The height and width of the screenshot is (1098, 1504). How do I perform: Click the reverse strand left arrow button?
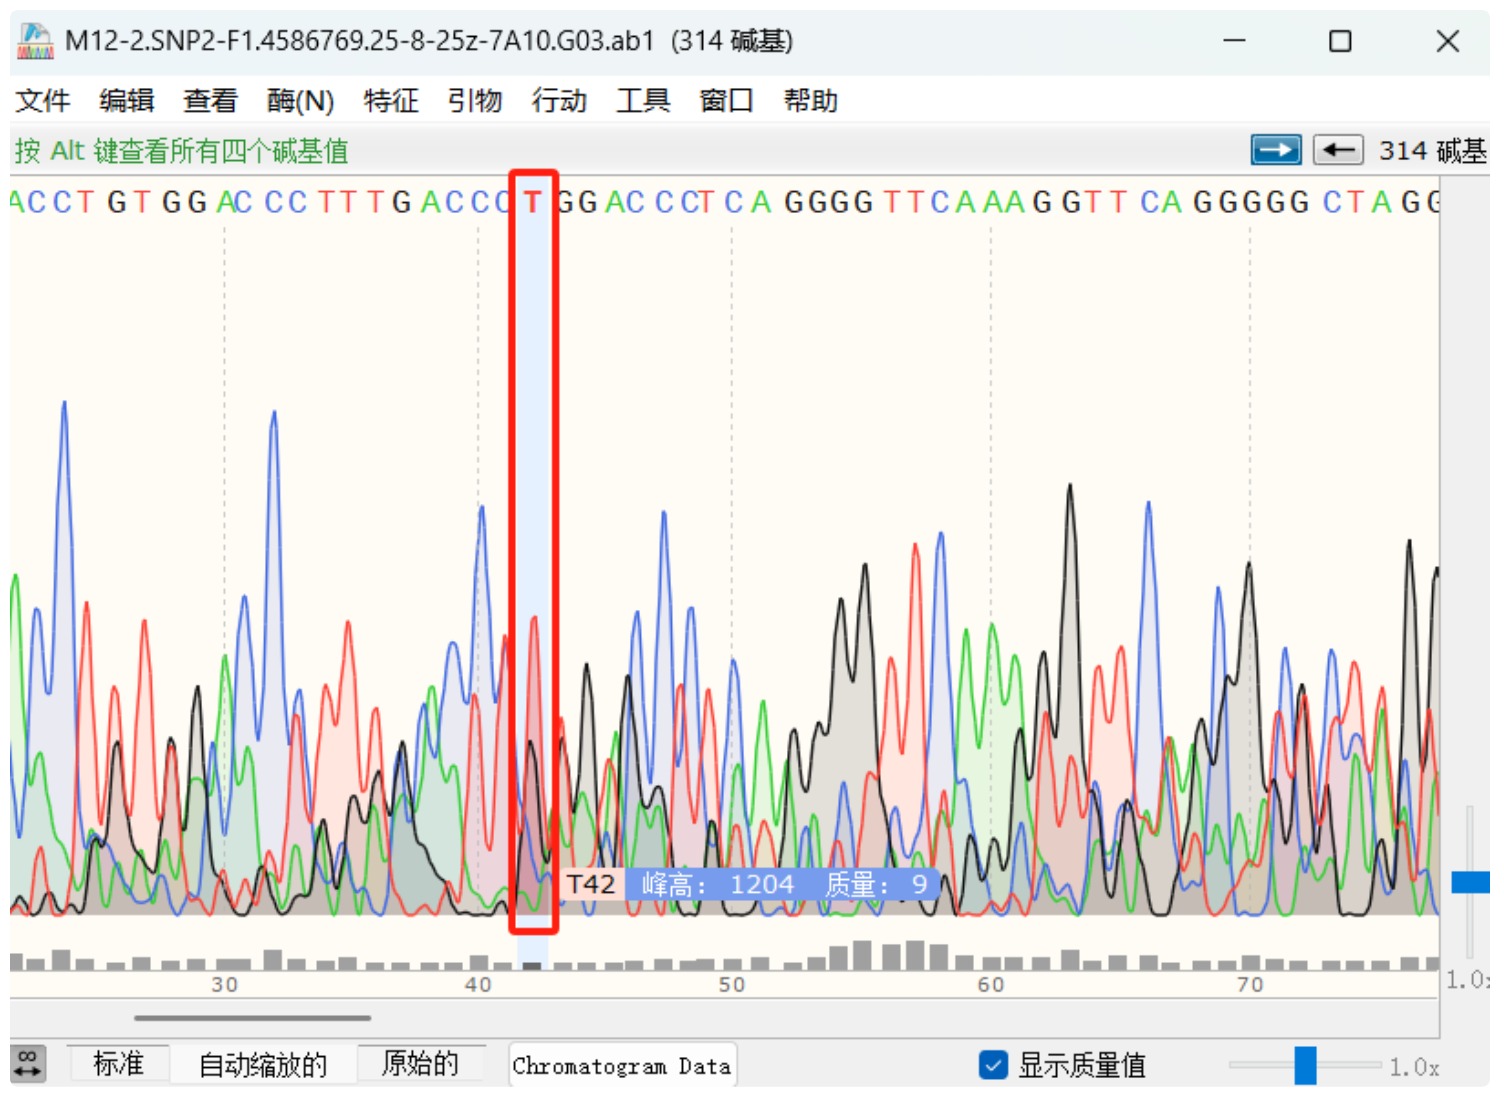[1337, 150]
